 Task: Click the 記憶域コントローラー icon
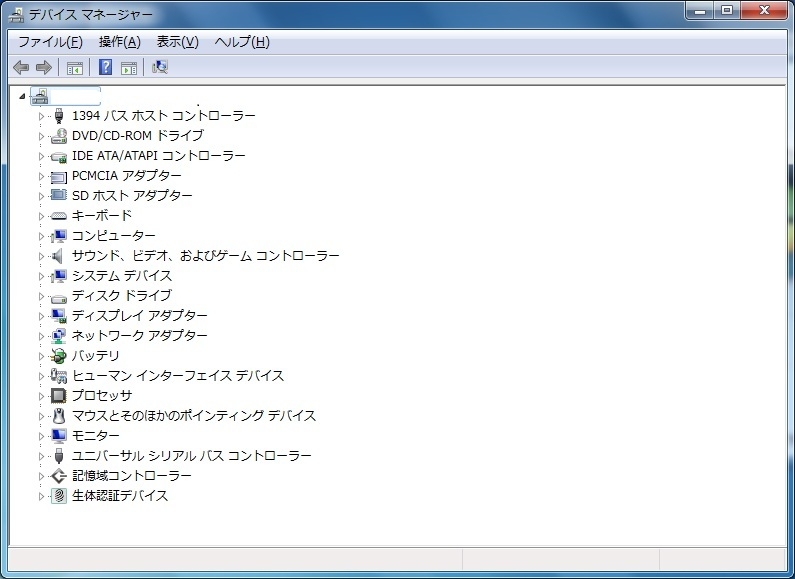(x=59, y=476)
